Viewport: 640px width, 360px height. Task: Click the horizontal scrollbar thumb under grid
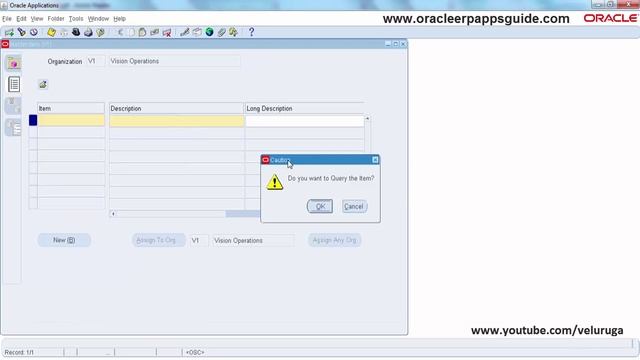point(243,213)
